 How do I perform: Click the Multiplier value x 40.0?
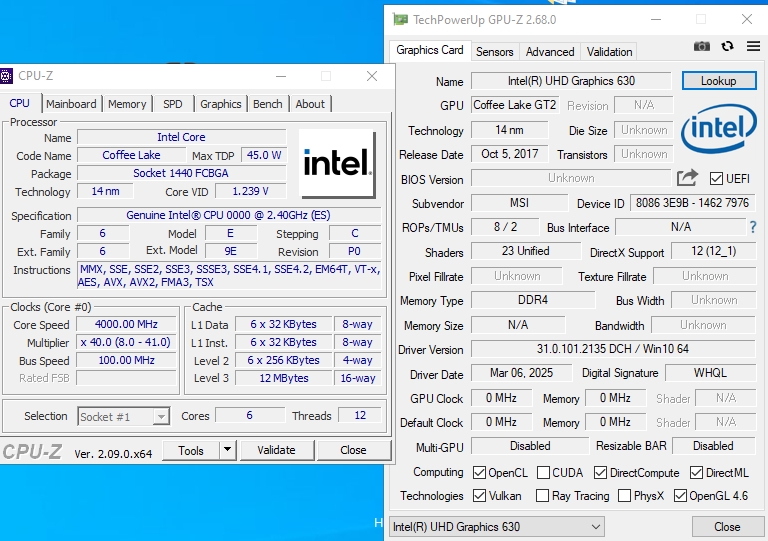(126, 342)
